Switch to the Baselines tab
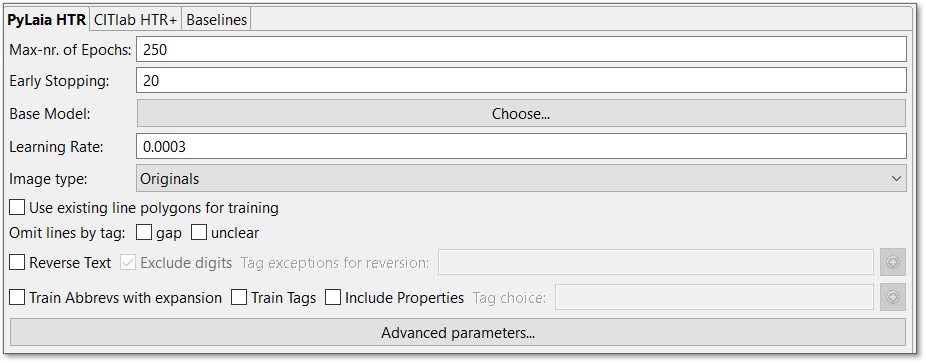 point(216,19)
